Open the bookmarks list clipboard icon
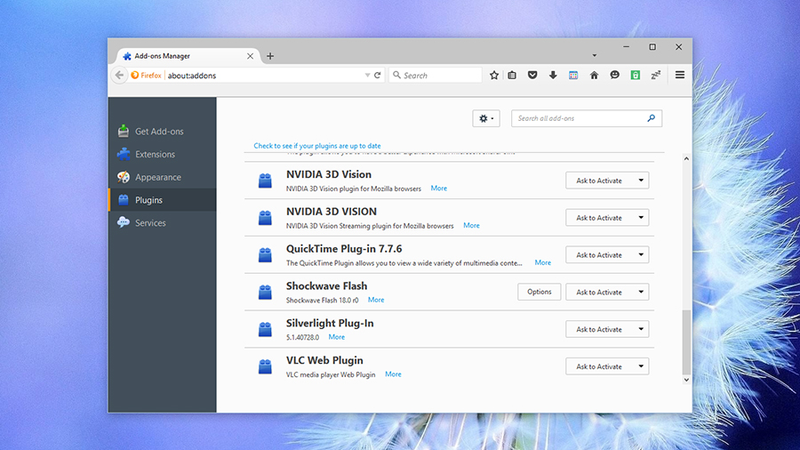 [512, 75]
